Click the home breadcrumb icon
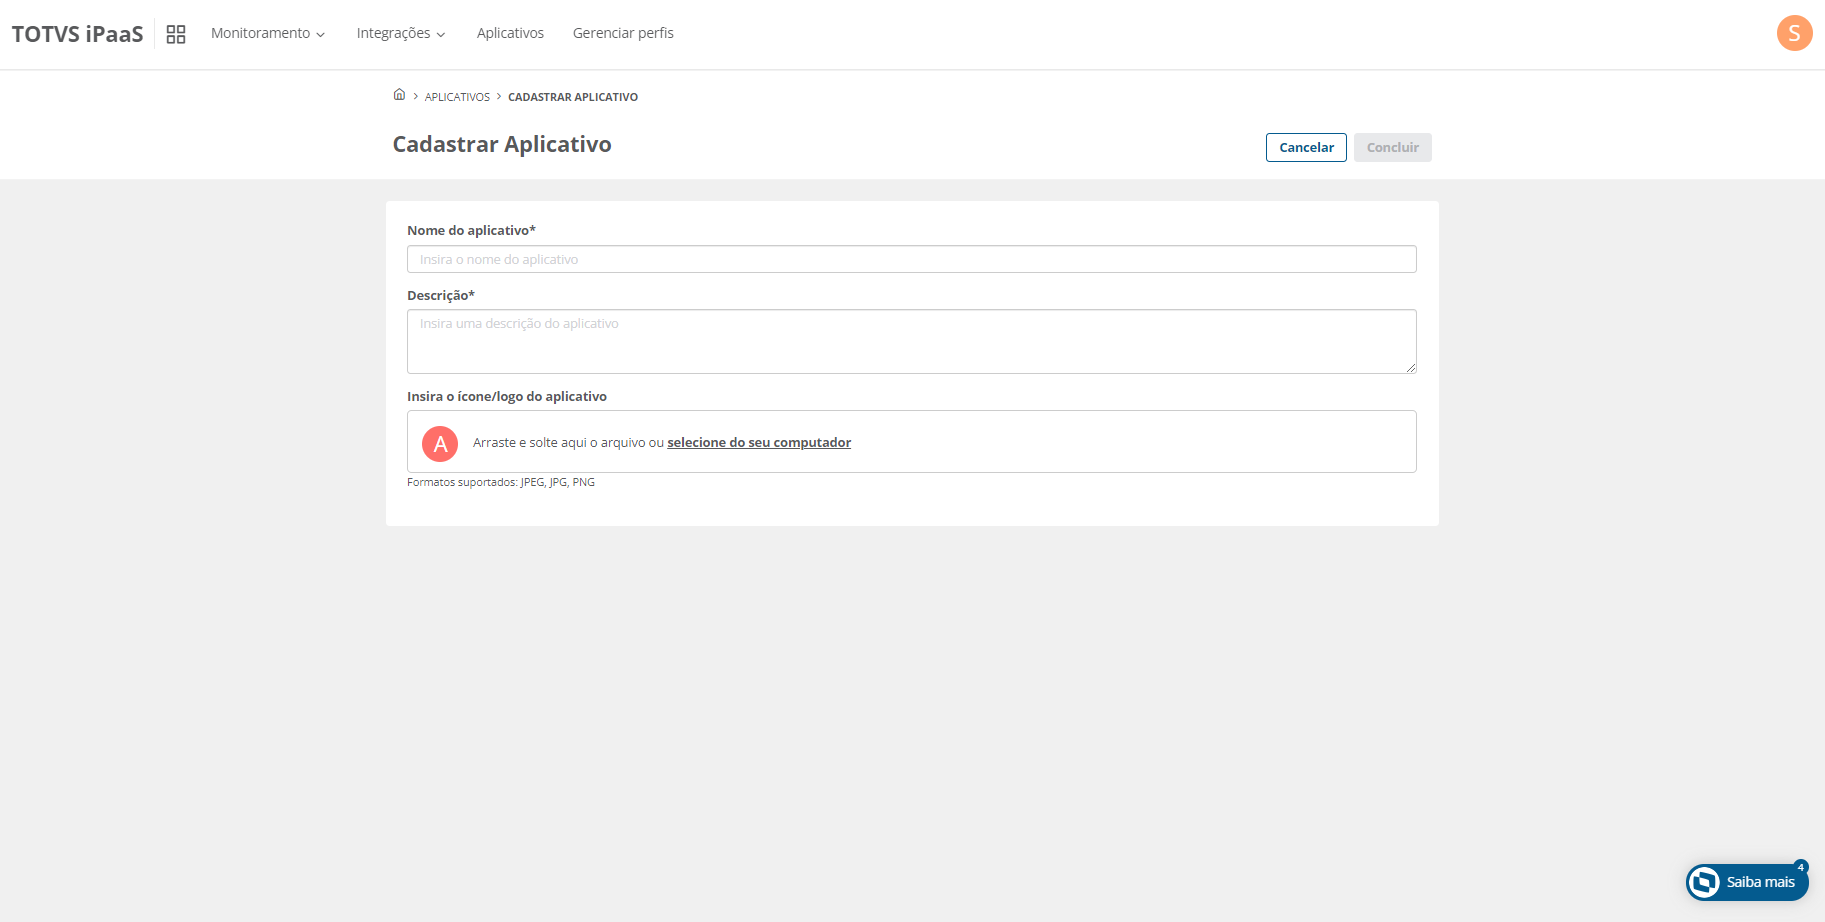Image resolution: width=1825 pixels, height=922 pixels. [x=399, y=95]
